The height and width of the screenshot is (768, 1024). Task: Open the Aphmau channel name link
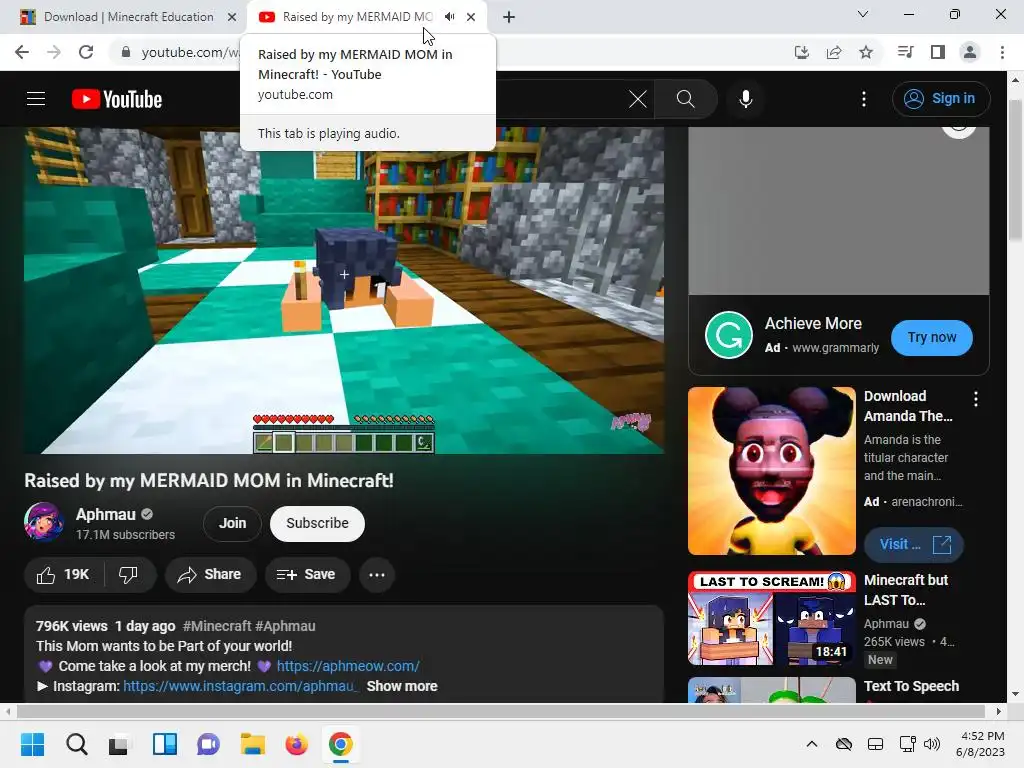coord(106,514)
